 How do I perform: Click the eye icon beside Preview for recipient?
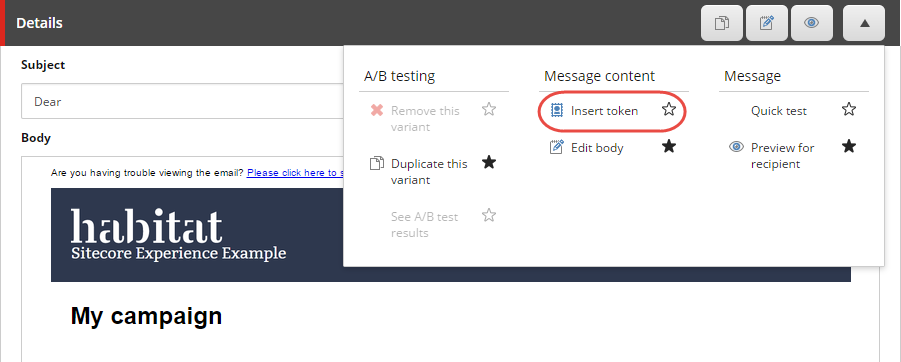[736, 147]
